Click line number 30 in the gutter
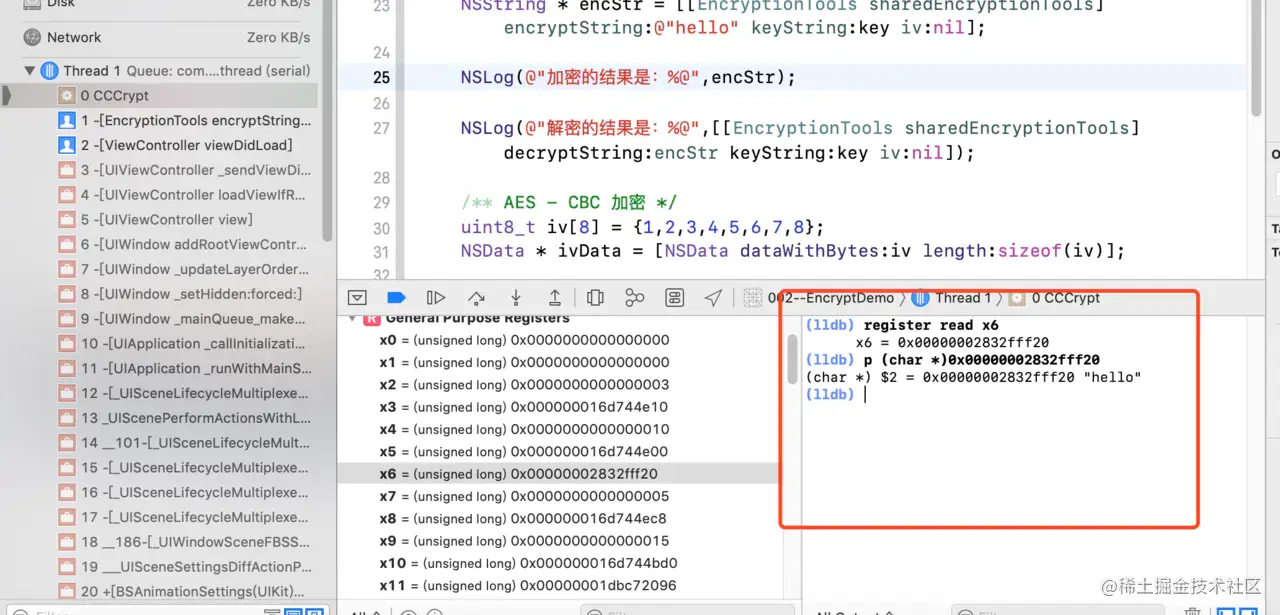The image size is (1280, 615). pos(381,228)
